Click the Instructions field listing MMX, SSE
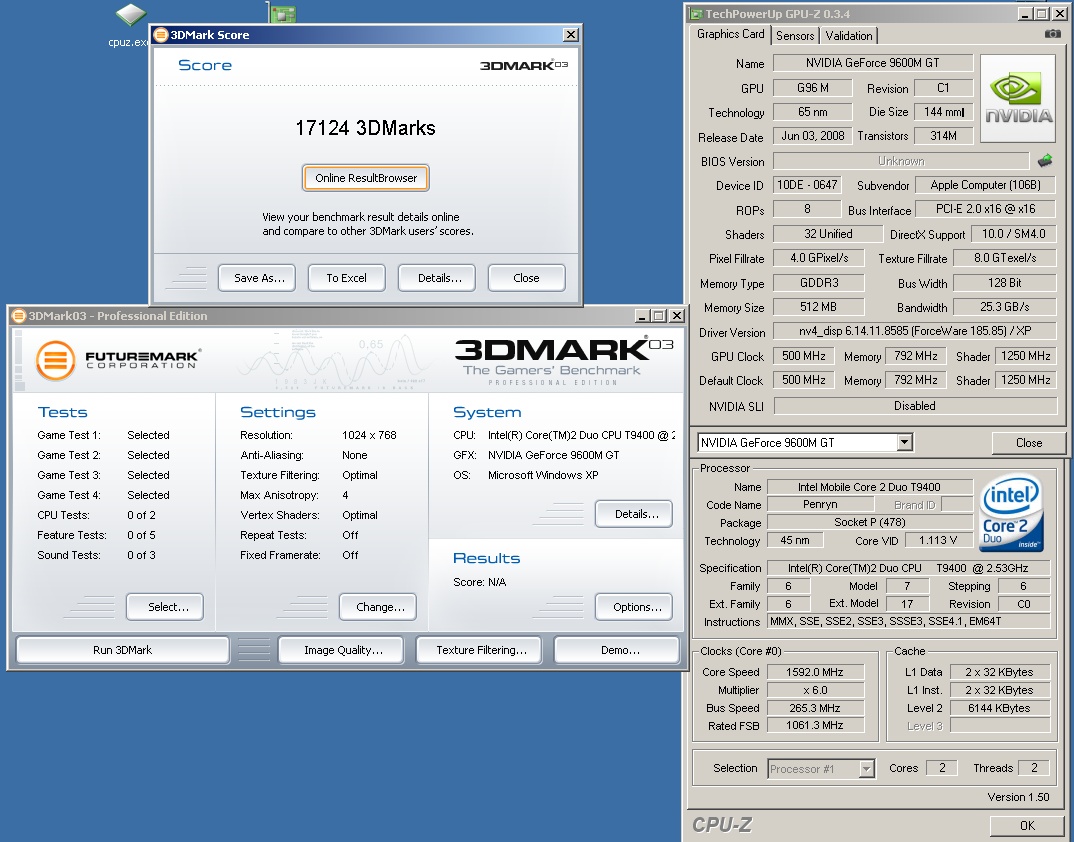This screenshot has width=1074, height=842. click(x=908, y=621)
